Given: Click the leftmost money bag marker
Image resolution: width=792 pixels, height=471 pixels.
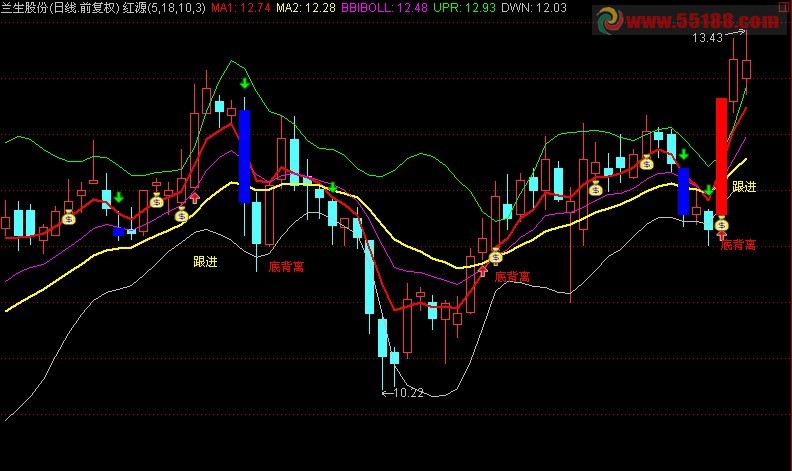Looking at the screenshot, I should (68, 217).
